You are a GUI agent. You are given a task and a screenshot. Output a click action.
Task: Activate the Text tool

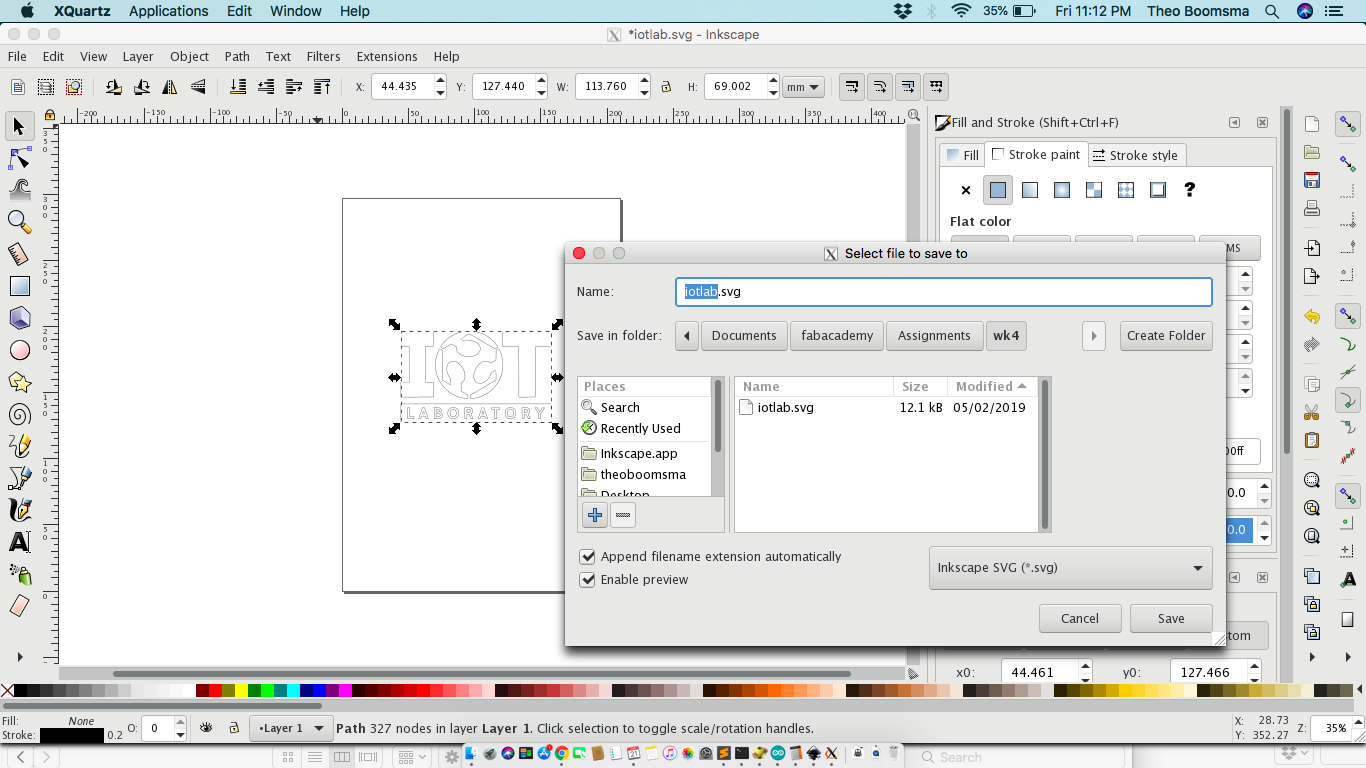20,543
